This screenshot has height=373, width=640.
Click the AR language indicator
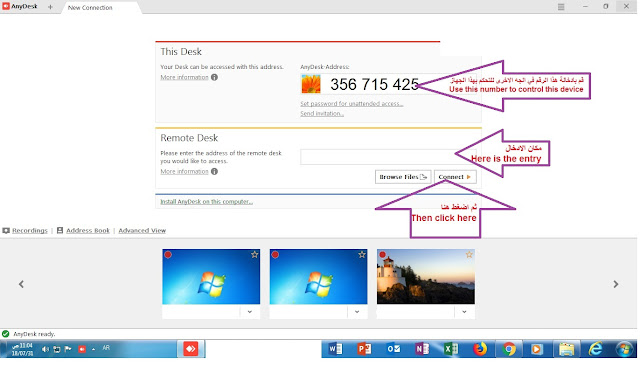(x=106, y=348)
